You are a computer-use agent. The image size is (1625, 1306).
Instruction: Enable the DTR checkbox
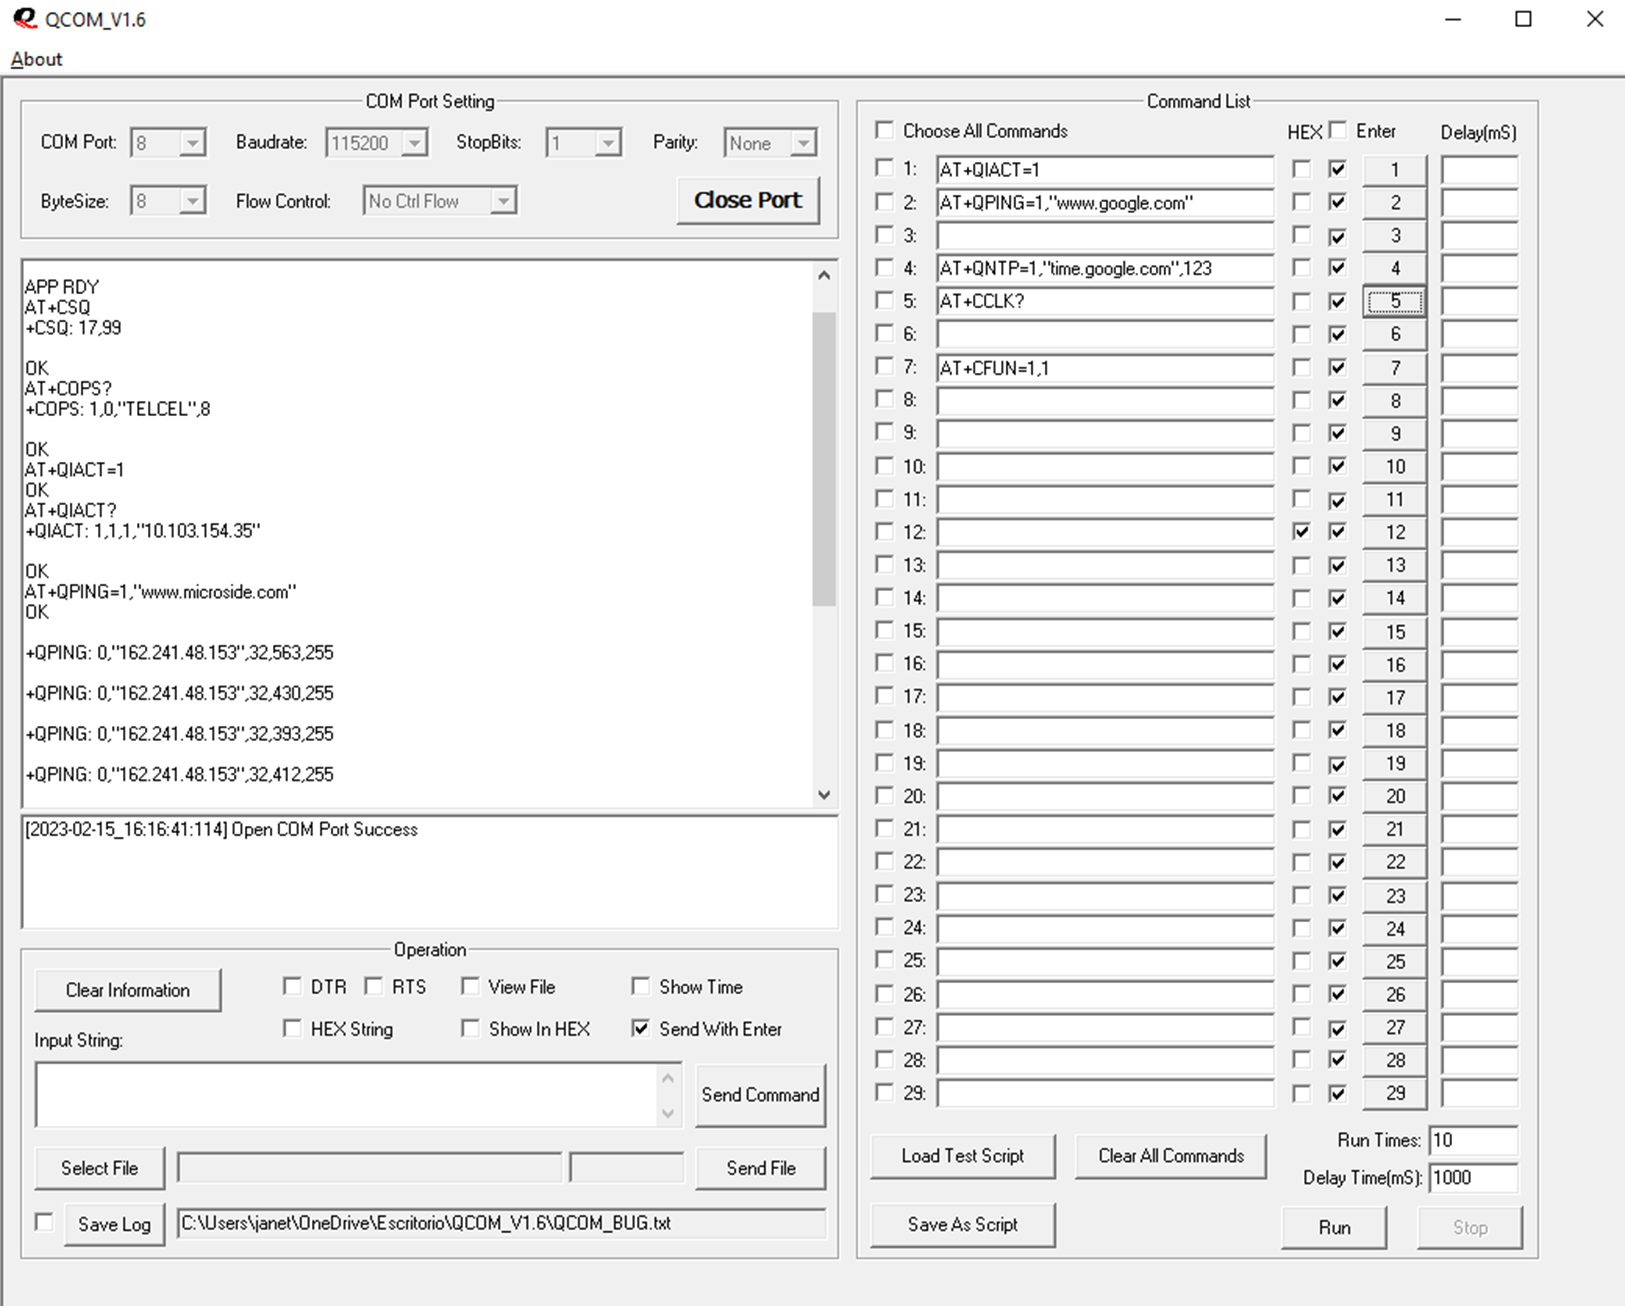click(292, 987)
